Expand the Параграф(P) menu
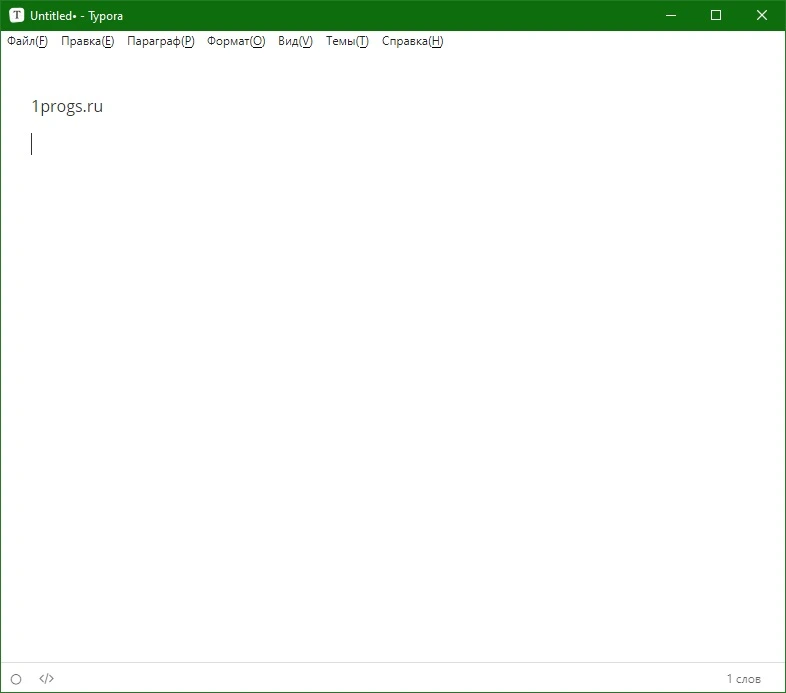This screenshot has width=786, height=693. (x=161, y=41)
